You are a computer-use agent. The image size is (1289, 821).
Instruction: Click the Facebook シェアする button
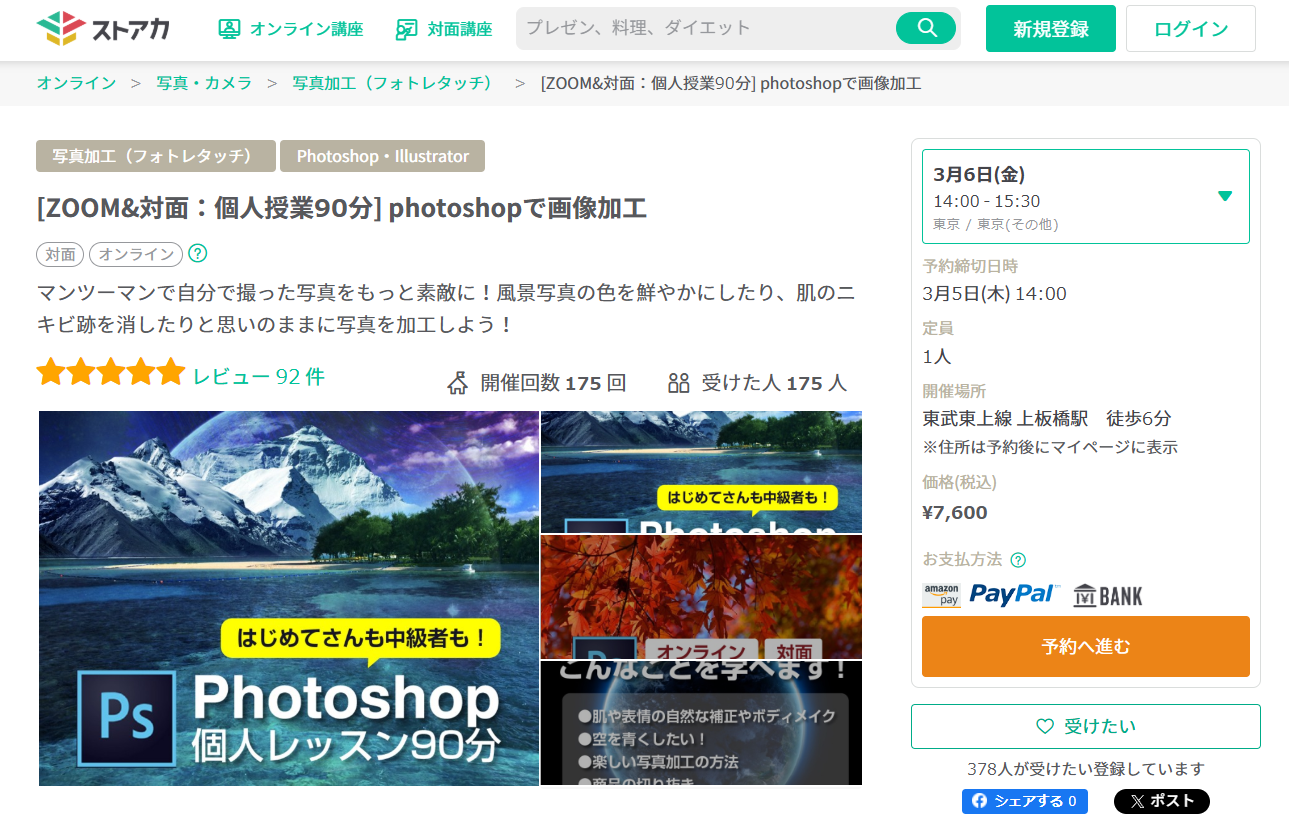(x=1024, y=801)
